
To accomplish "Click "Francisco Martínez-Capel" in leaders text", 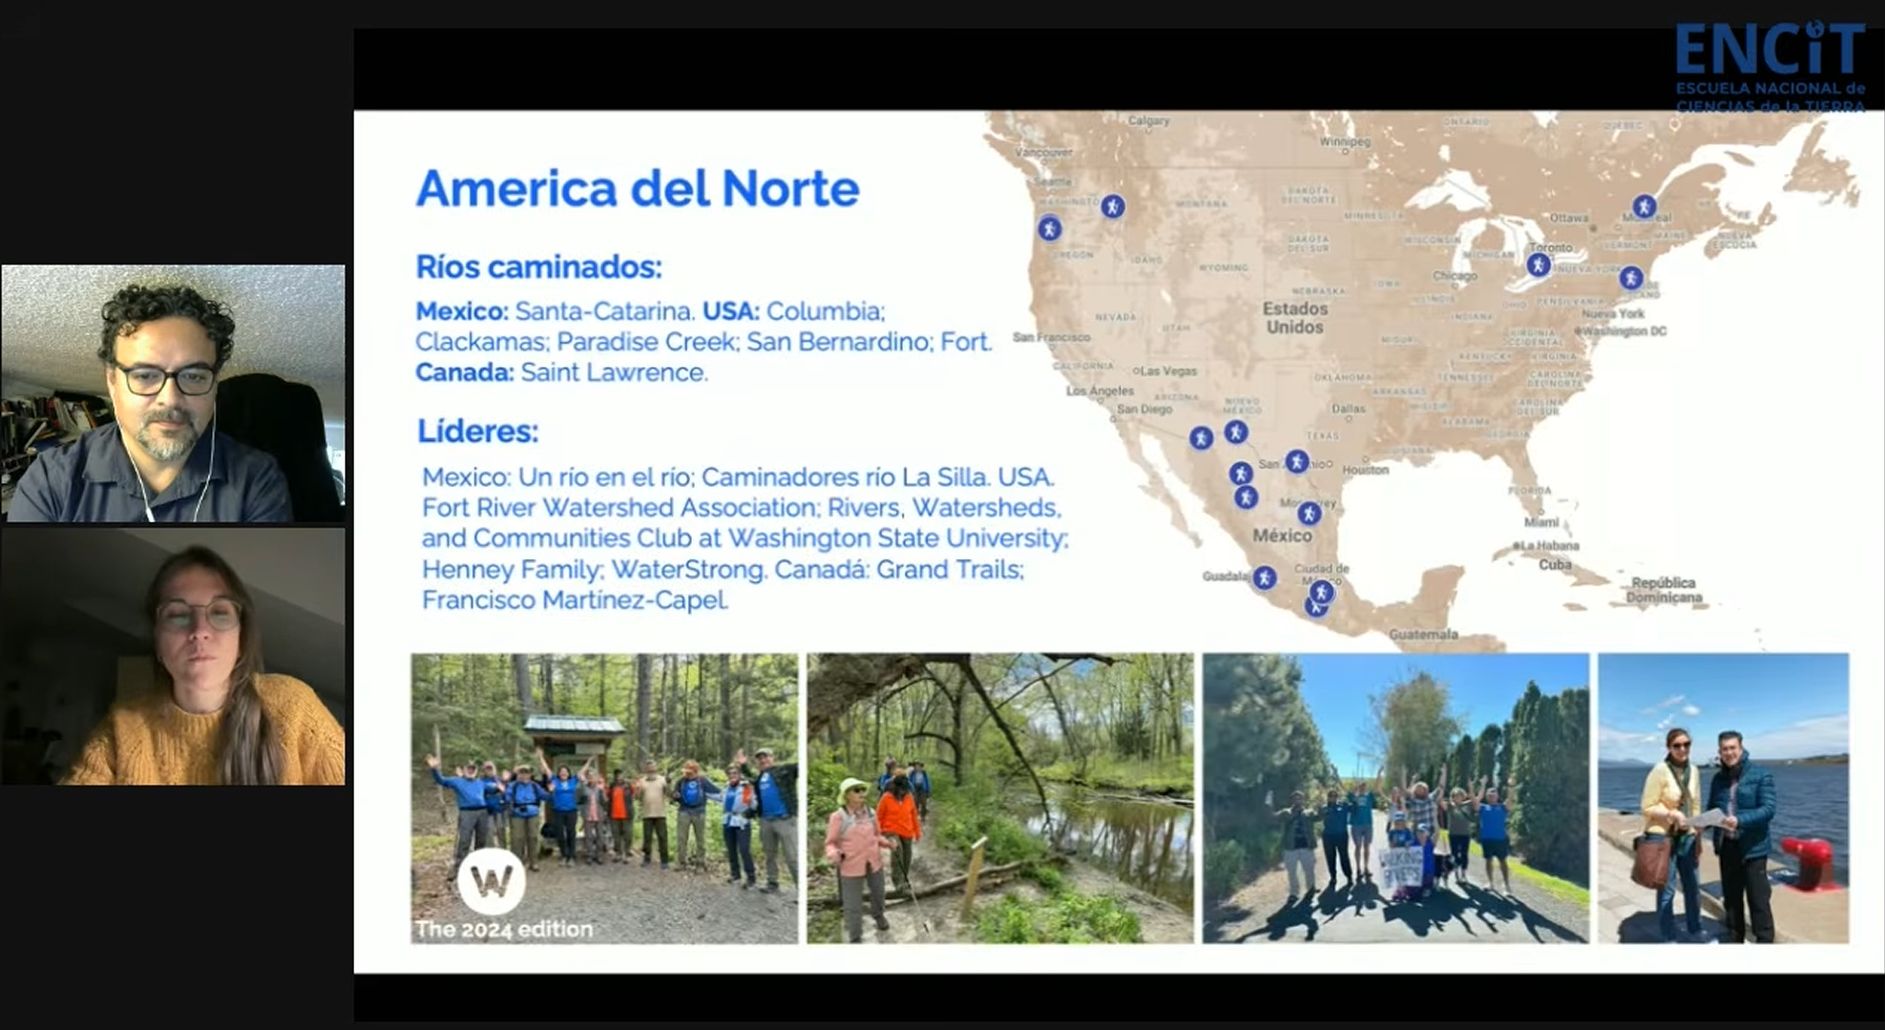I will click(x=574, y=600).
